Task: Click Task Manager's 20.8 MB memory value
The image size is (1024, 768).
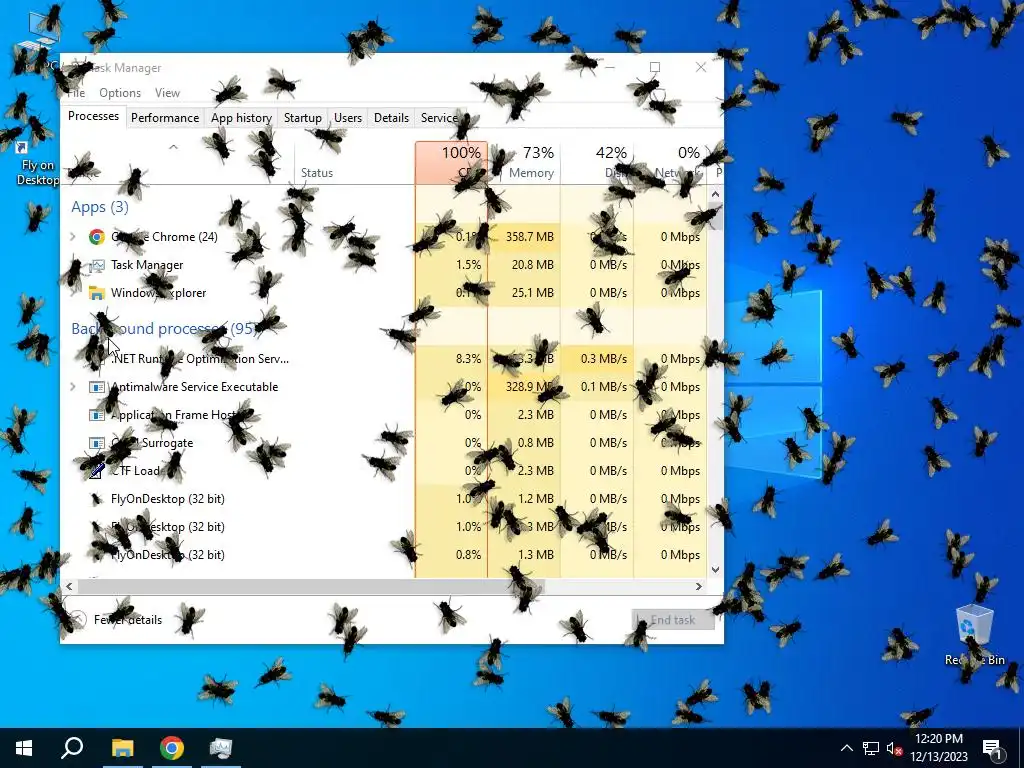Action: pyautogui.click(x=532, y=265)
